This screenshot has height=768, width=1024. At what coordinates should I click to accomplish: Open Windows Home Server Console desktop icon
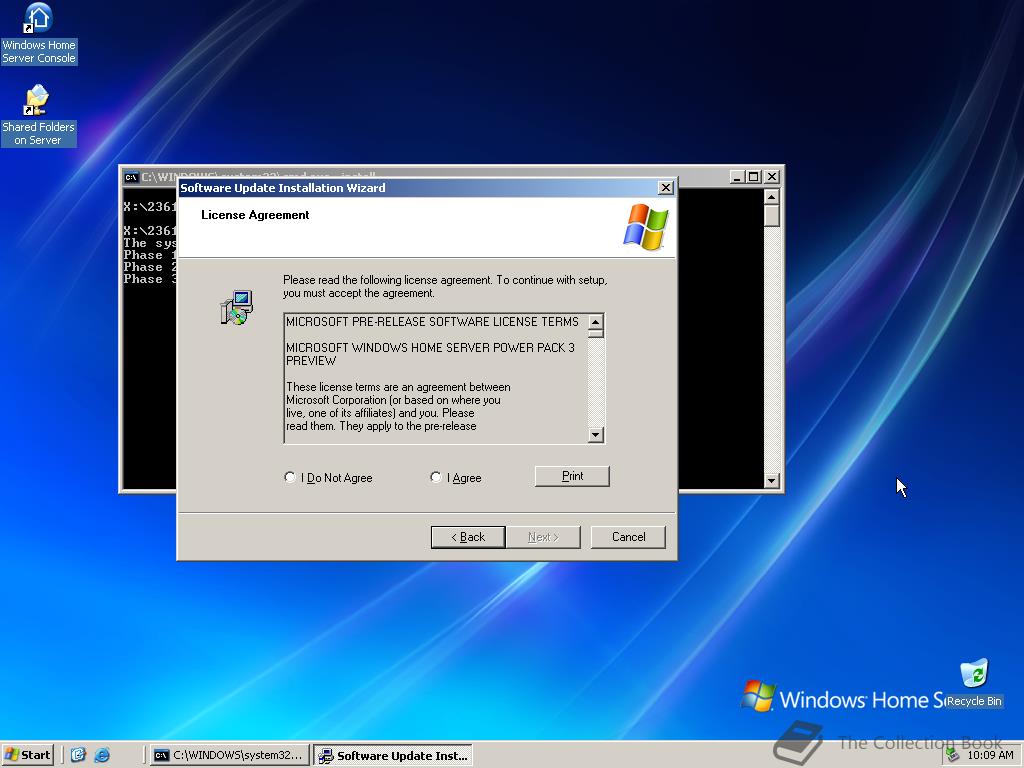[39, 33]
